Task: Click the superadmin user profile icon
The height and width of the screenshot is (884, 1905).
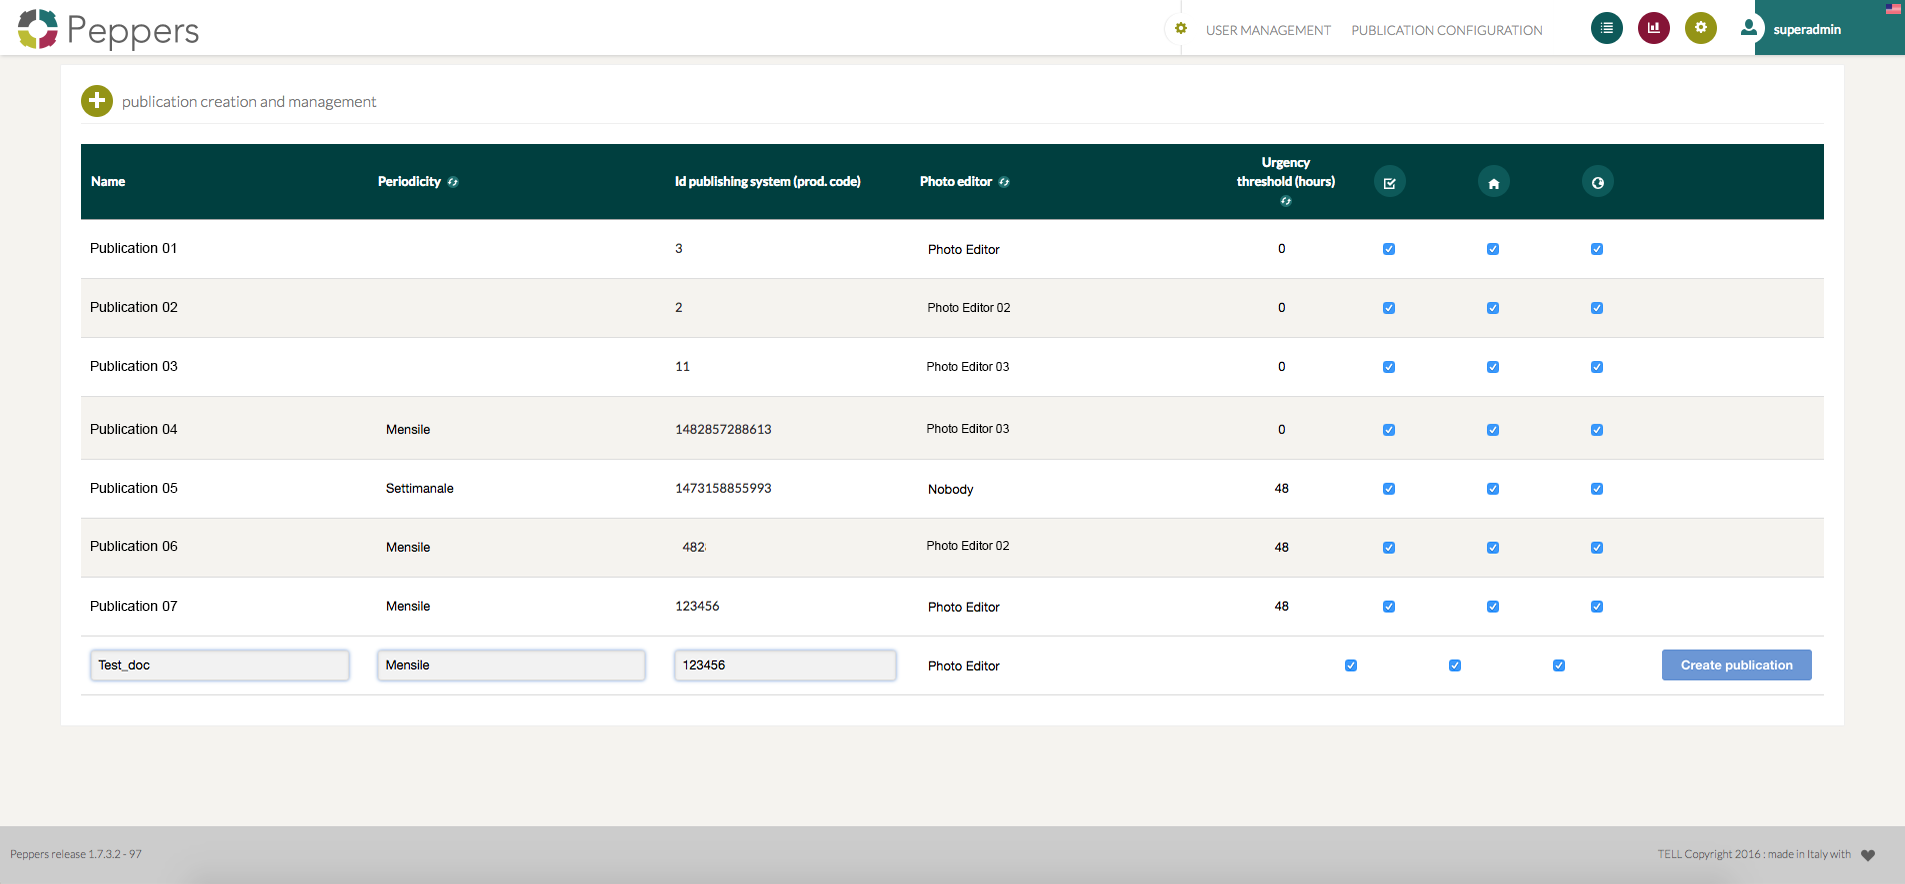Action: [x=1748, y=28]
